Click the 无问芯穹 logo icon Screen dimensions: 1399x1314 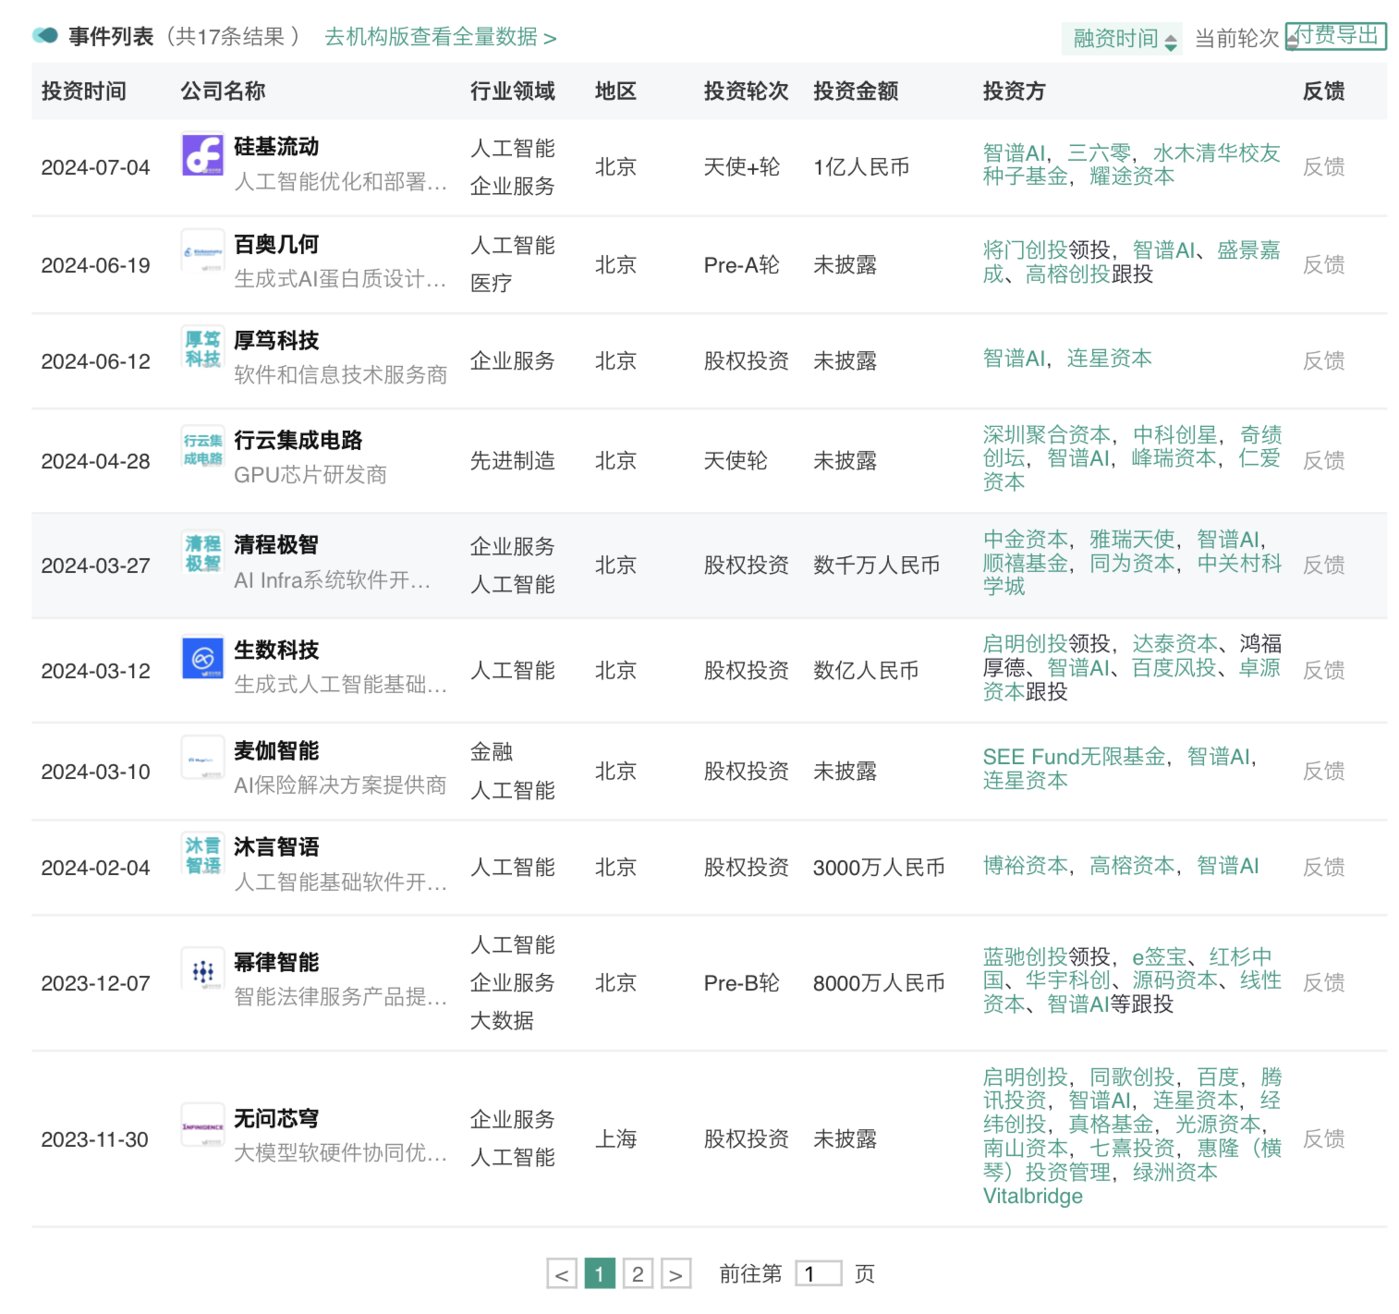(x=202, y=1127)
